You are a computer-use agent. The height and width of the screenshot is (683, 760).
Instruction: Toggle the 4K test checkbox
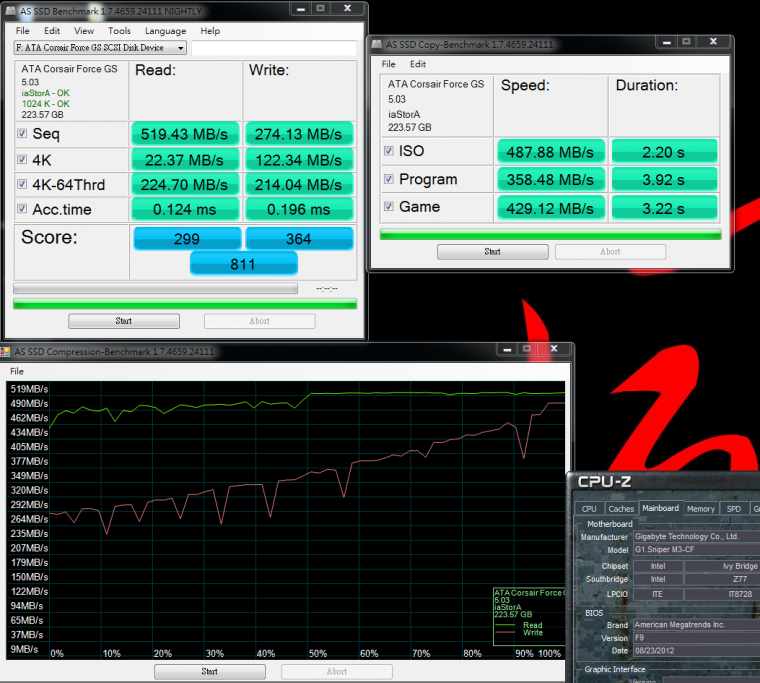[x=22, y=159]
